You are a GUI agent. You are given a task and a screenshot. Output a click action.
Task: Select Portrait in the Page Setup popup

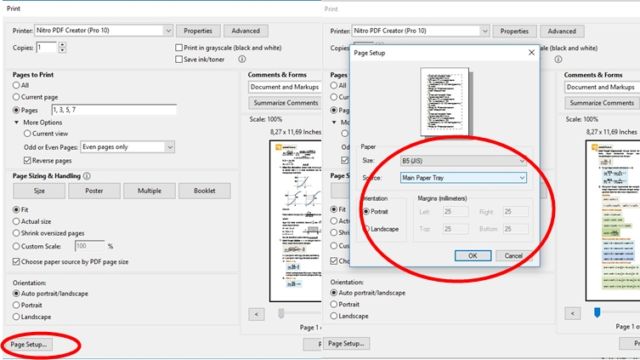(367, 211)
